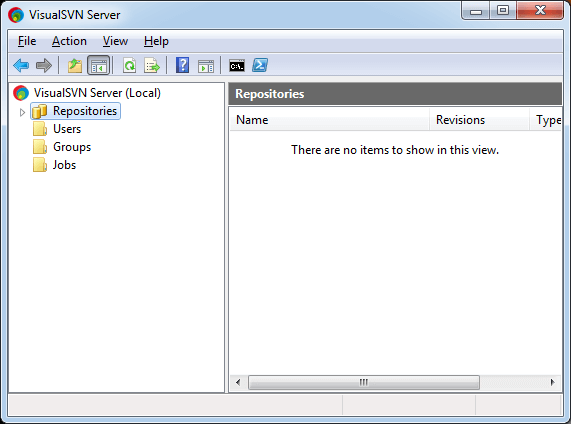Sort by the Name column header
Viewport: 571px width, 424px height.
(330, 120)
